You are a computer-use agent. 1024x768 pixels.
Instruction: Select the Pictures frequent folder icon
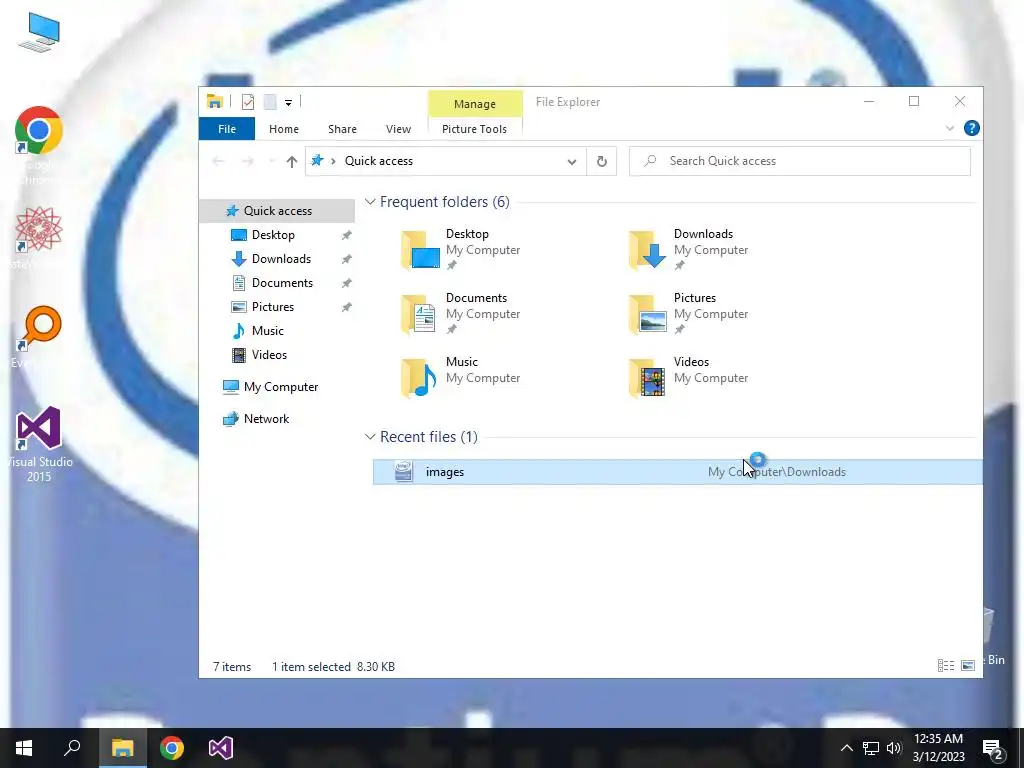tap(647, 315)
